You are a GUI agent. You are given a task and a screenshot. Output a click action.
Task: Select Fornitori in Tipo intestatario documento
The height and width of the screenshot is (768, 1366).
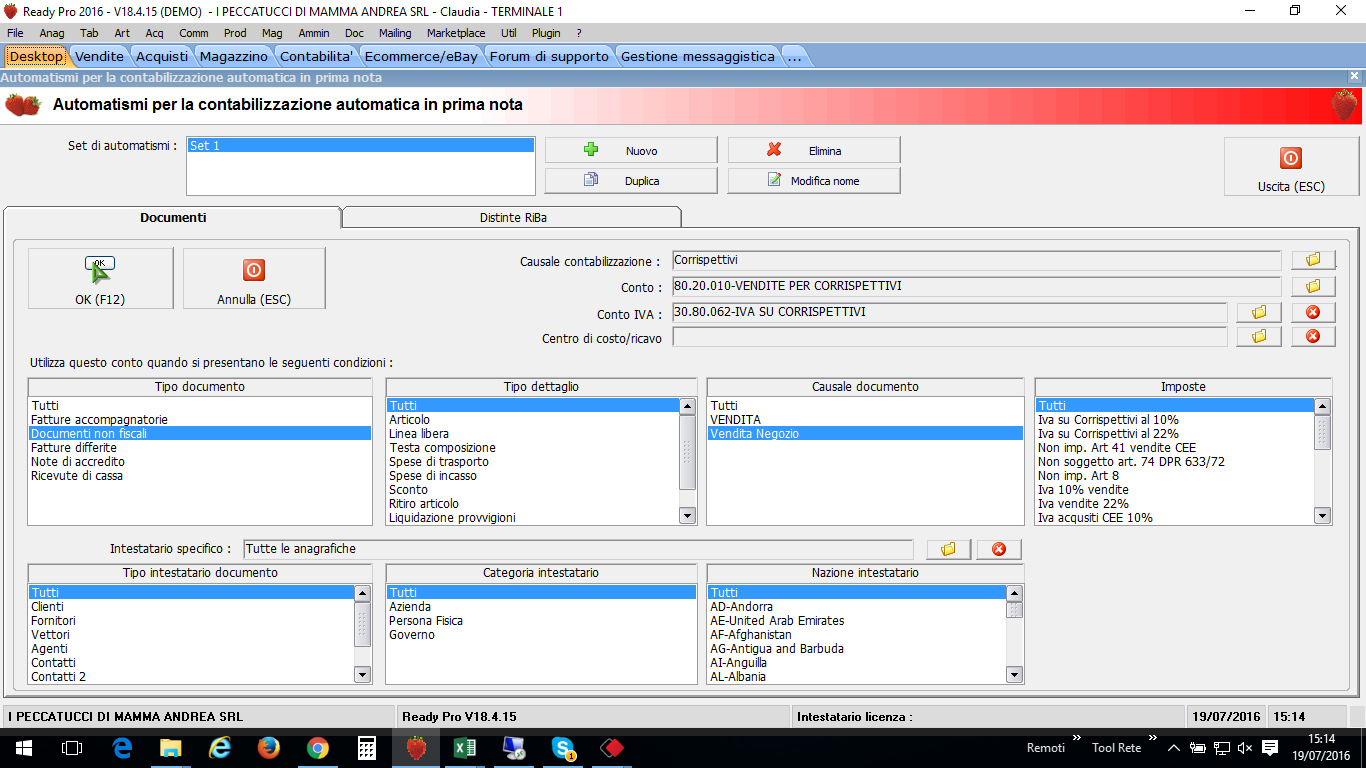(191, 621)
